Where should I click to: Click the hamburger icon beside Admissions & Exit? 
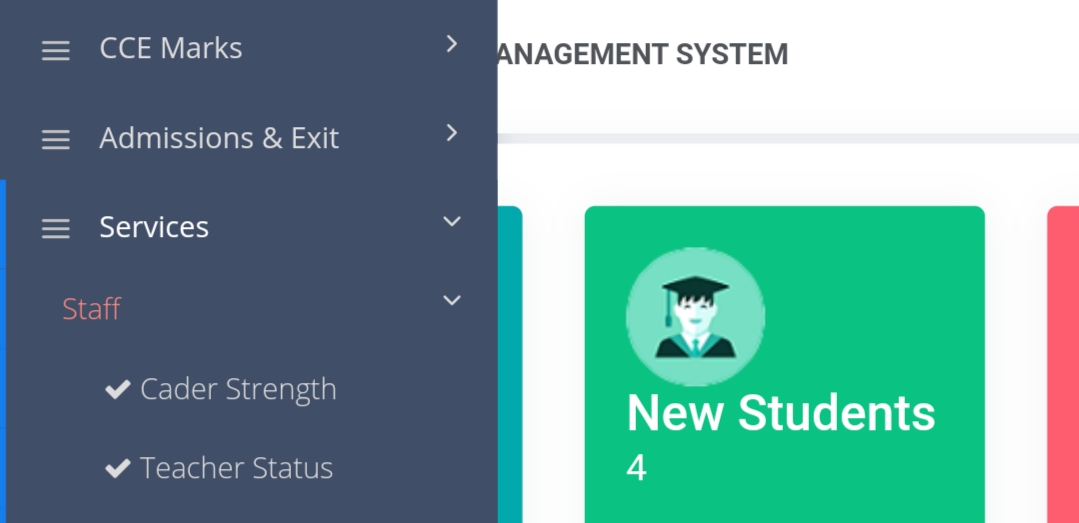56,140
